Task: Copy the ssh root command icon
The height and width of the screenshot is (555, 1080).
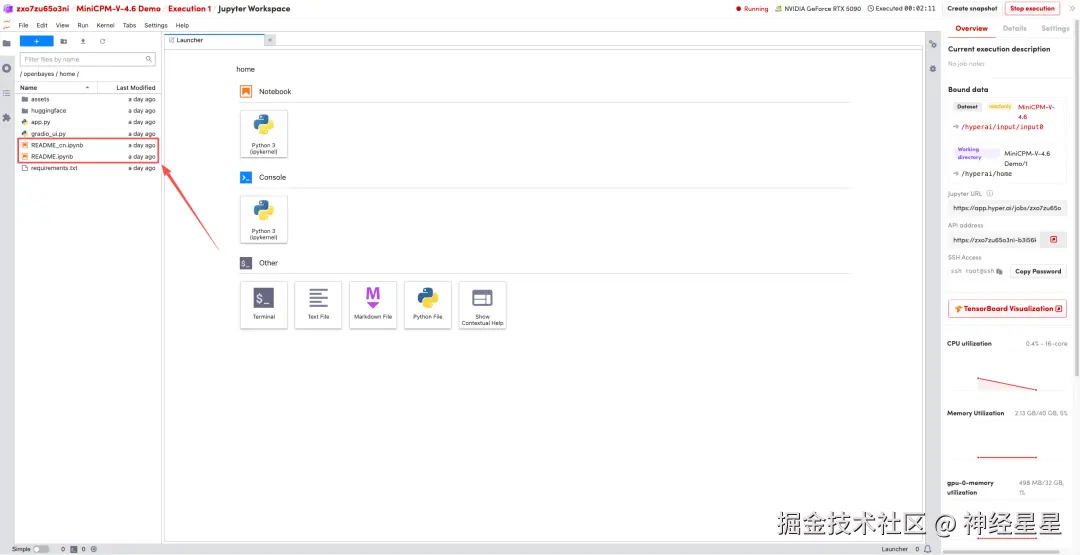Action: 999,271
